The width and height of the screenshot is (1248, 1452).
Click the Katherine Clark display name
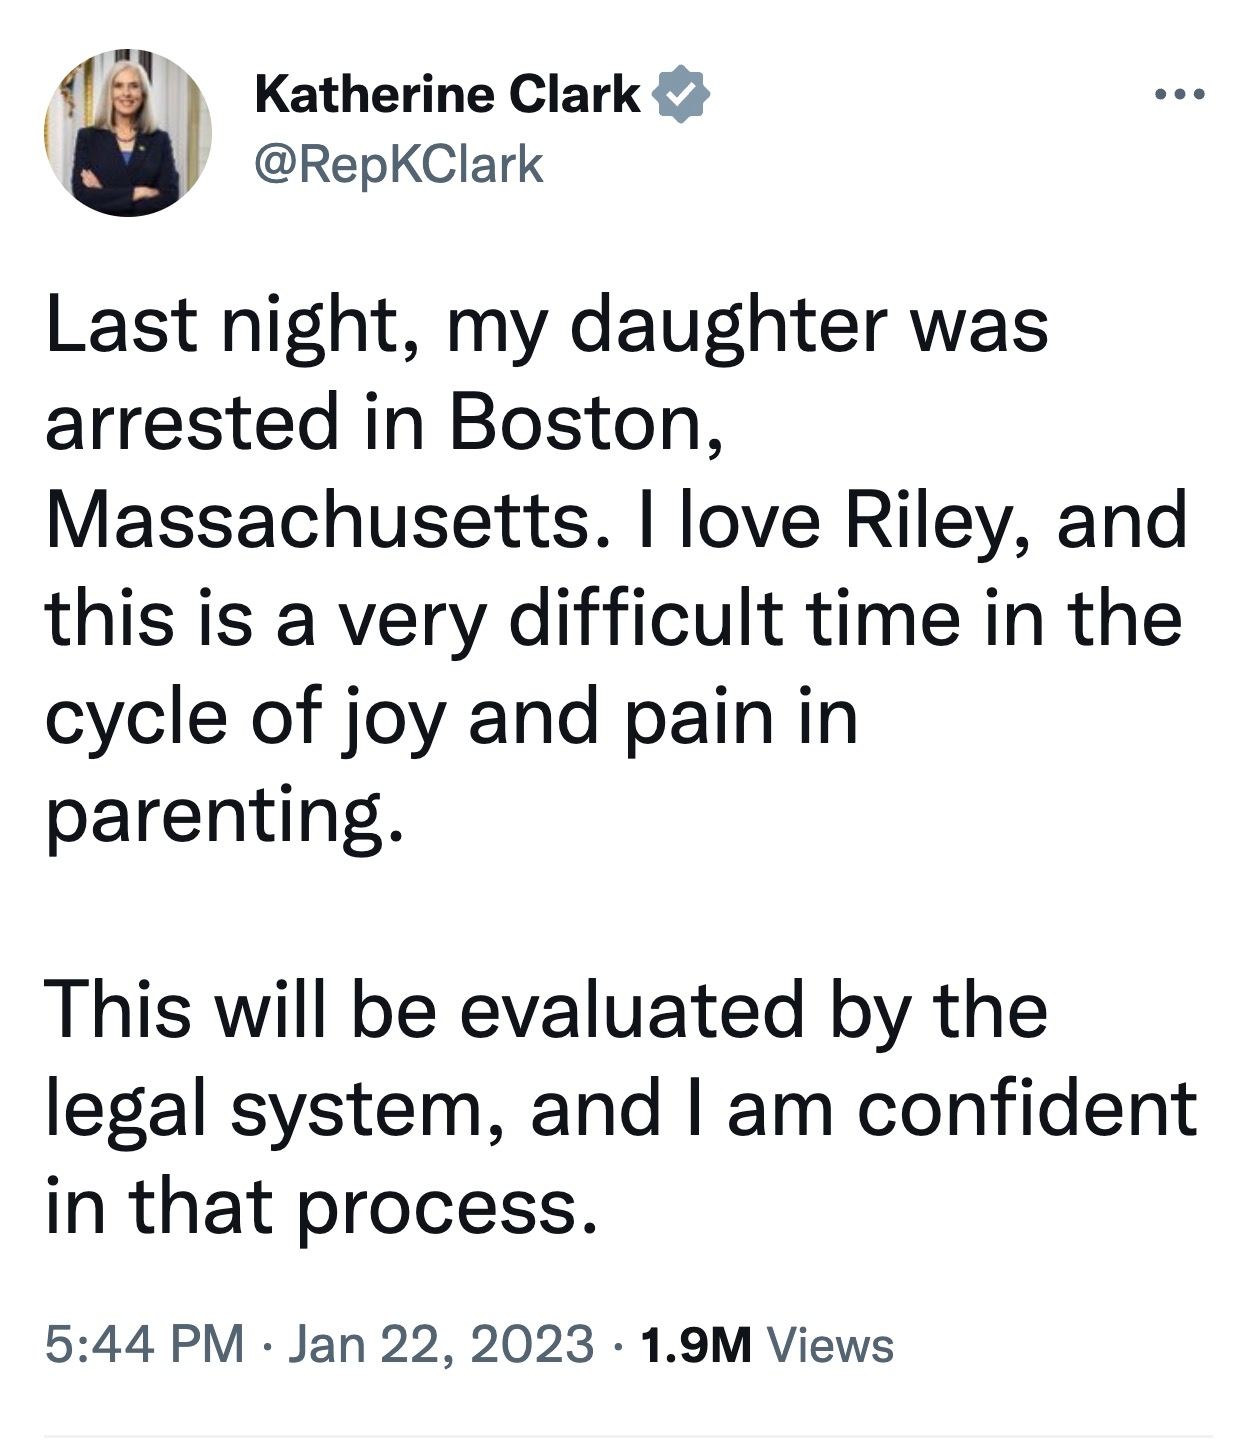pyautogui.click(x=447, y=95)
